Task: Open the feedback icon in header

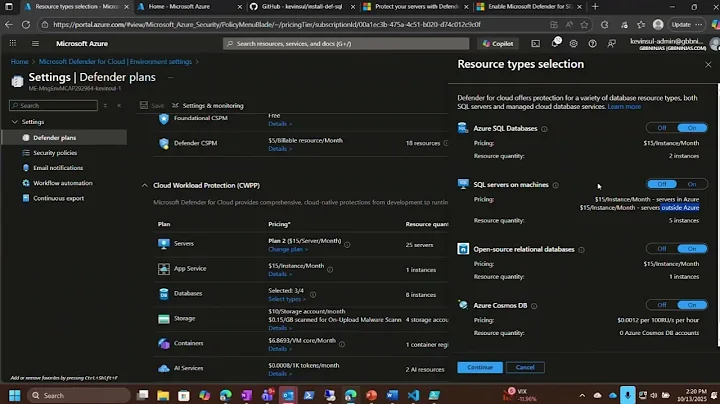Action: point(612,44)
